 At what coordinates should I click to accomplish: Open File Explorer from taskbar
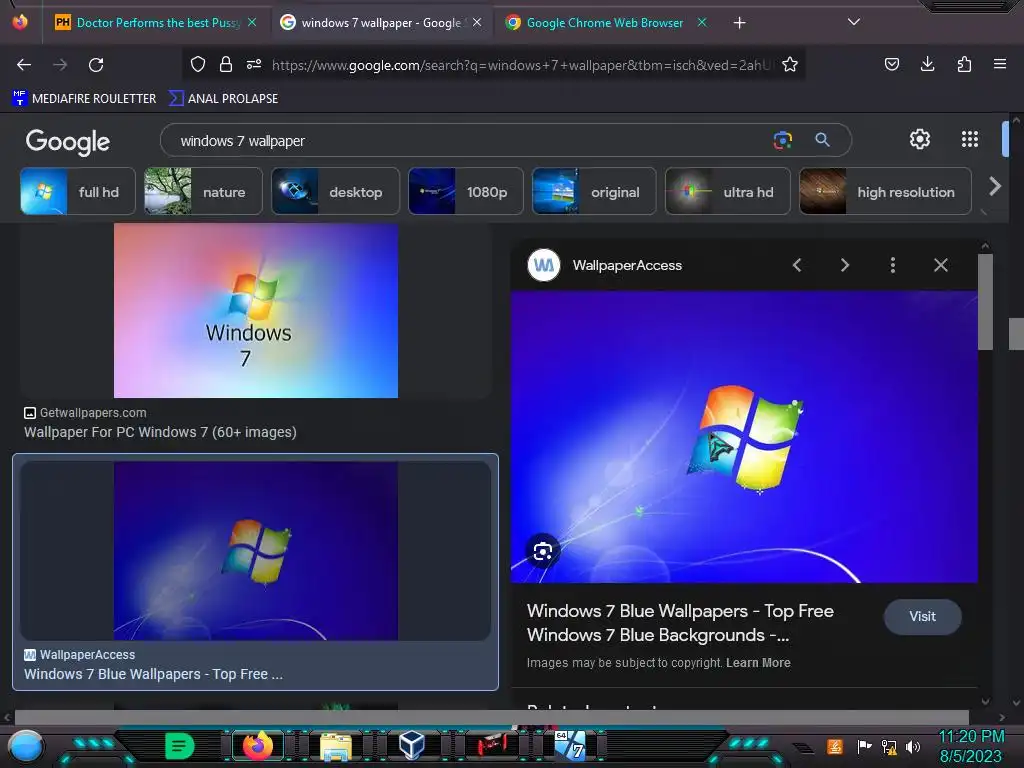pyautogui.click(x=336, y=746)
